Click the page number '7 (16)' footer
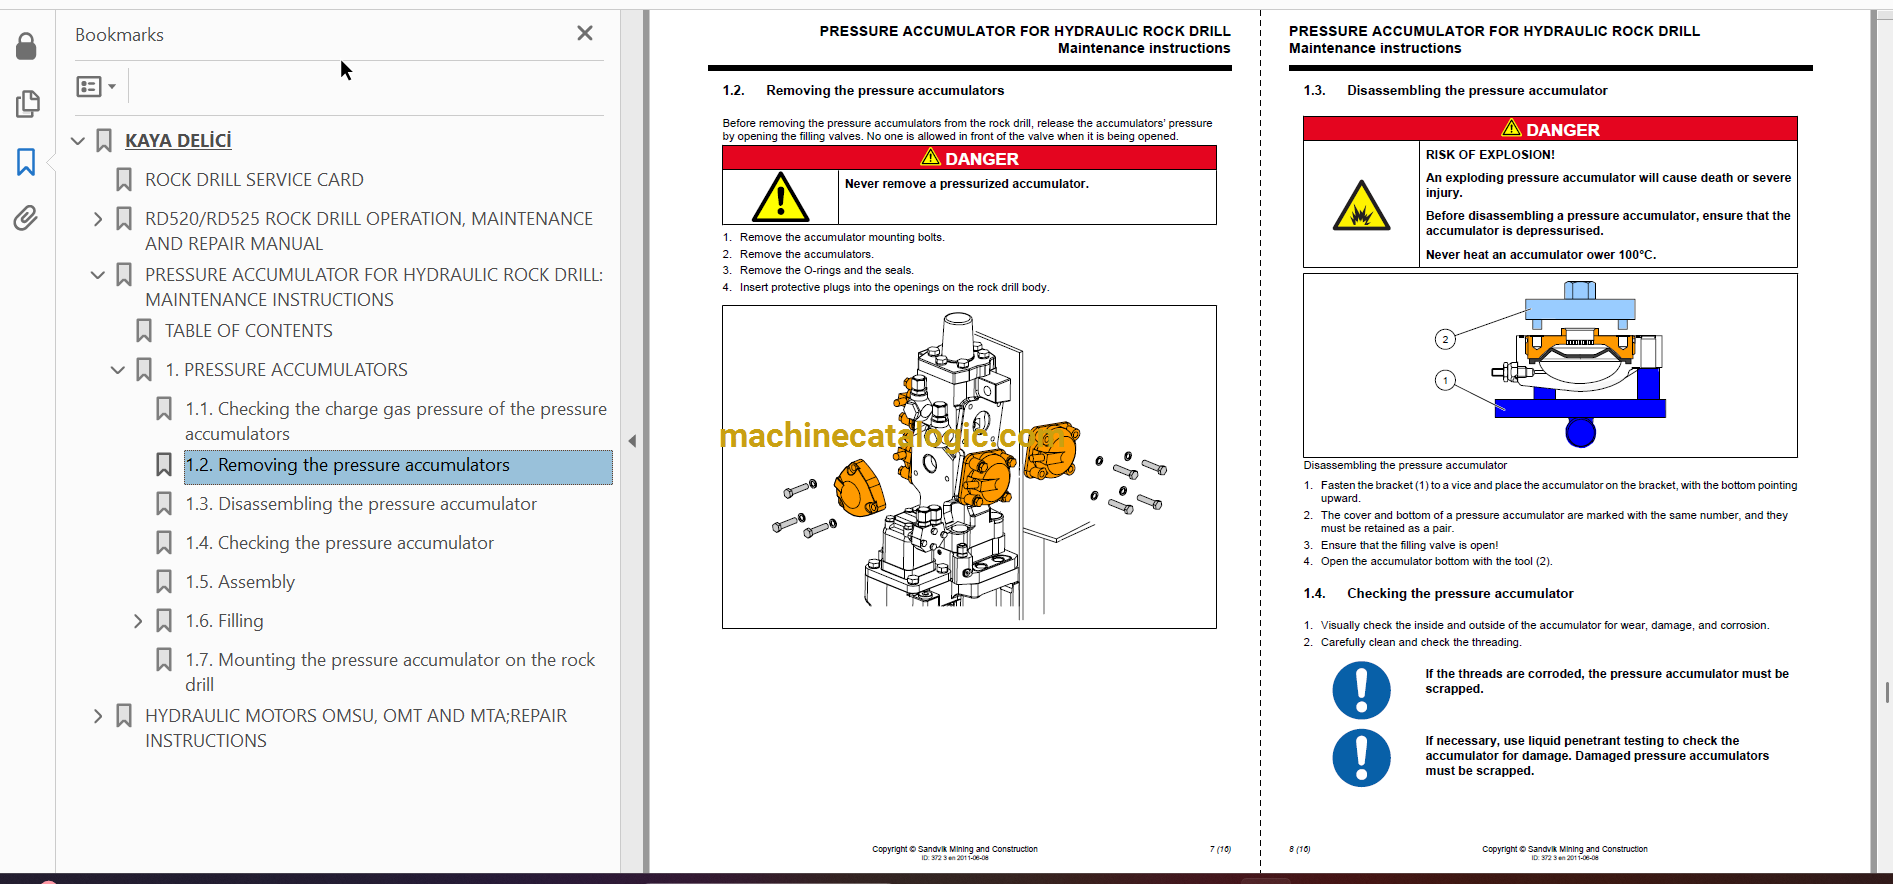1893x884 pixels. (x=1220, y=849)
